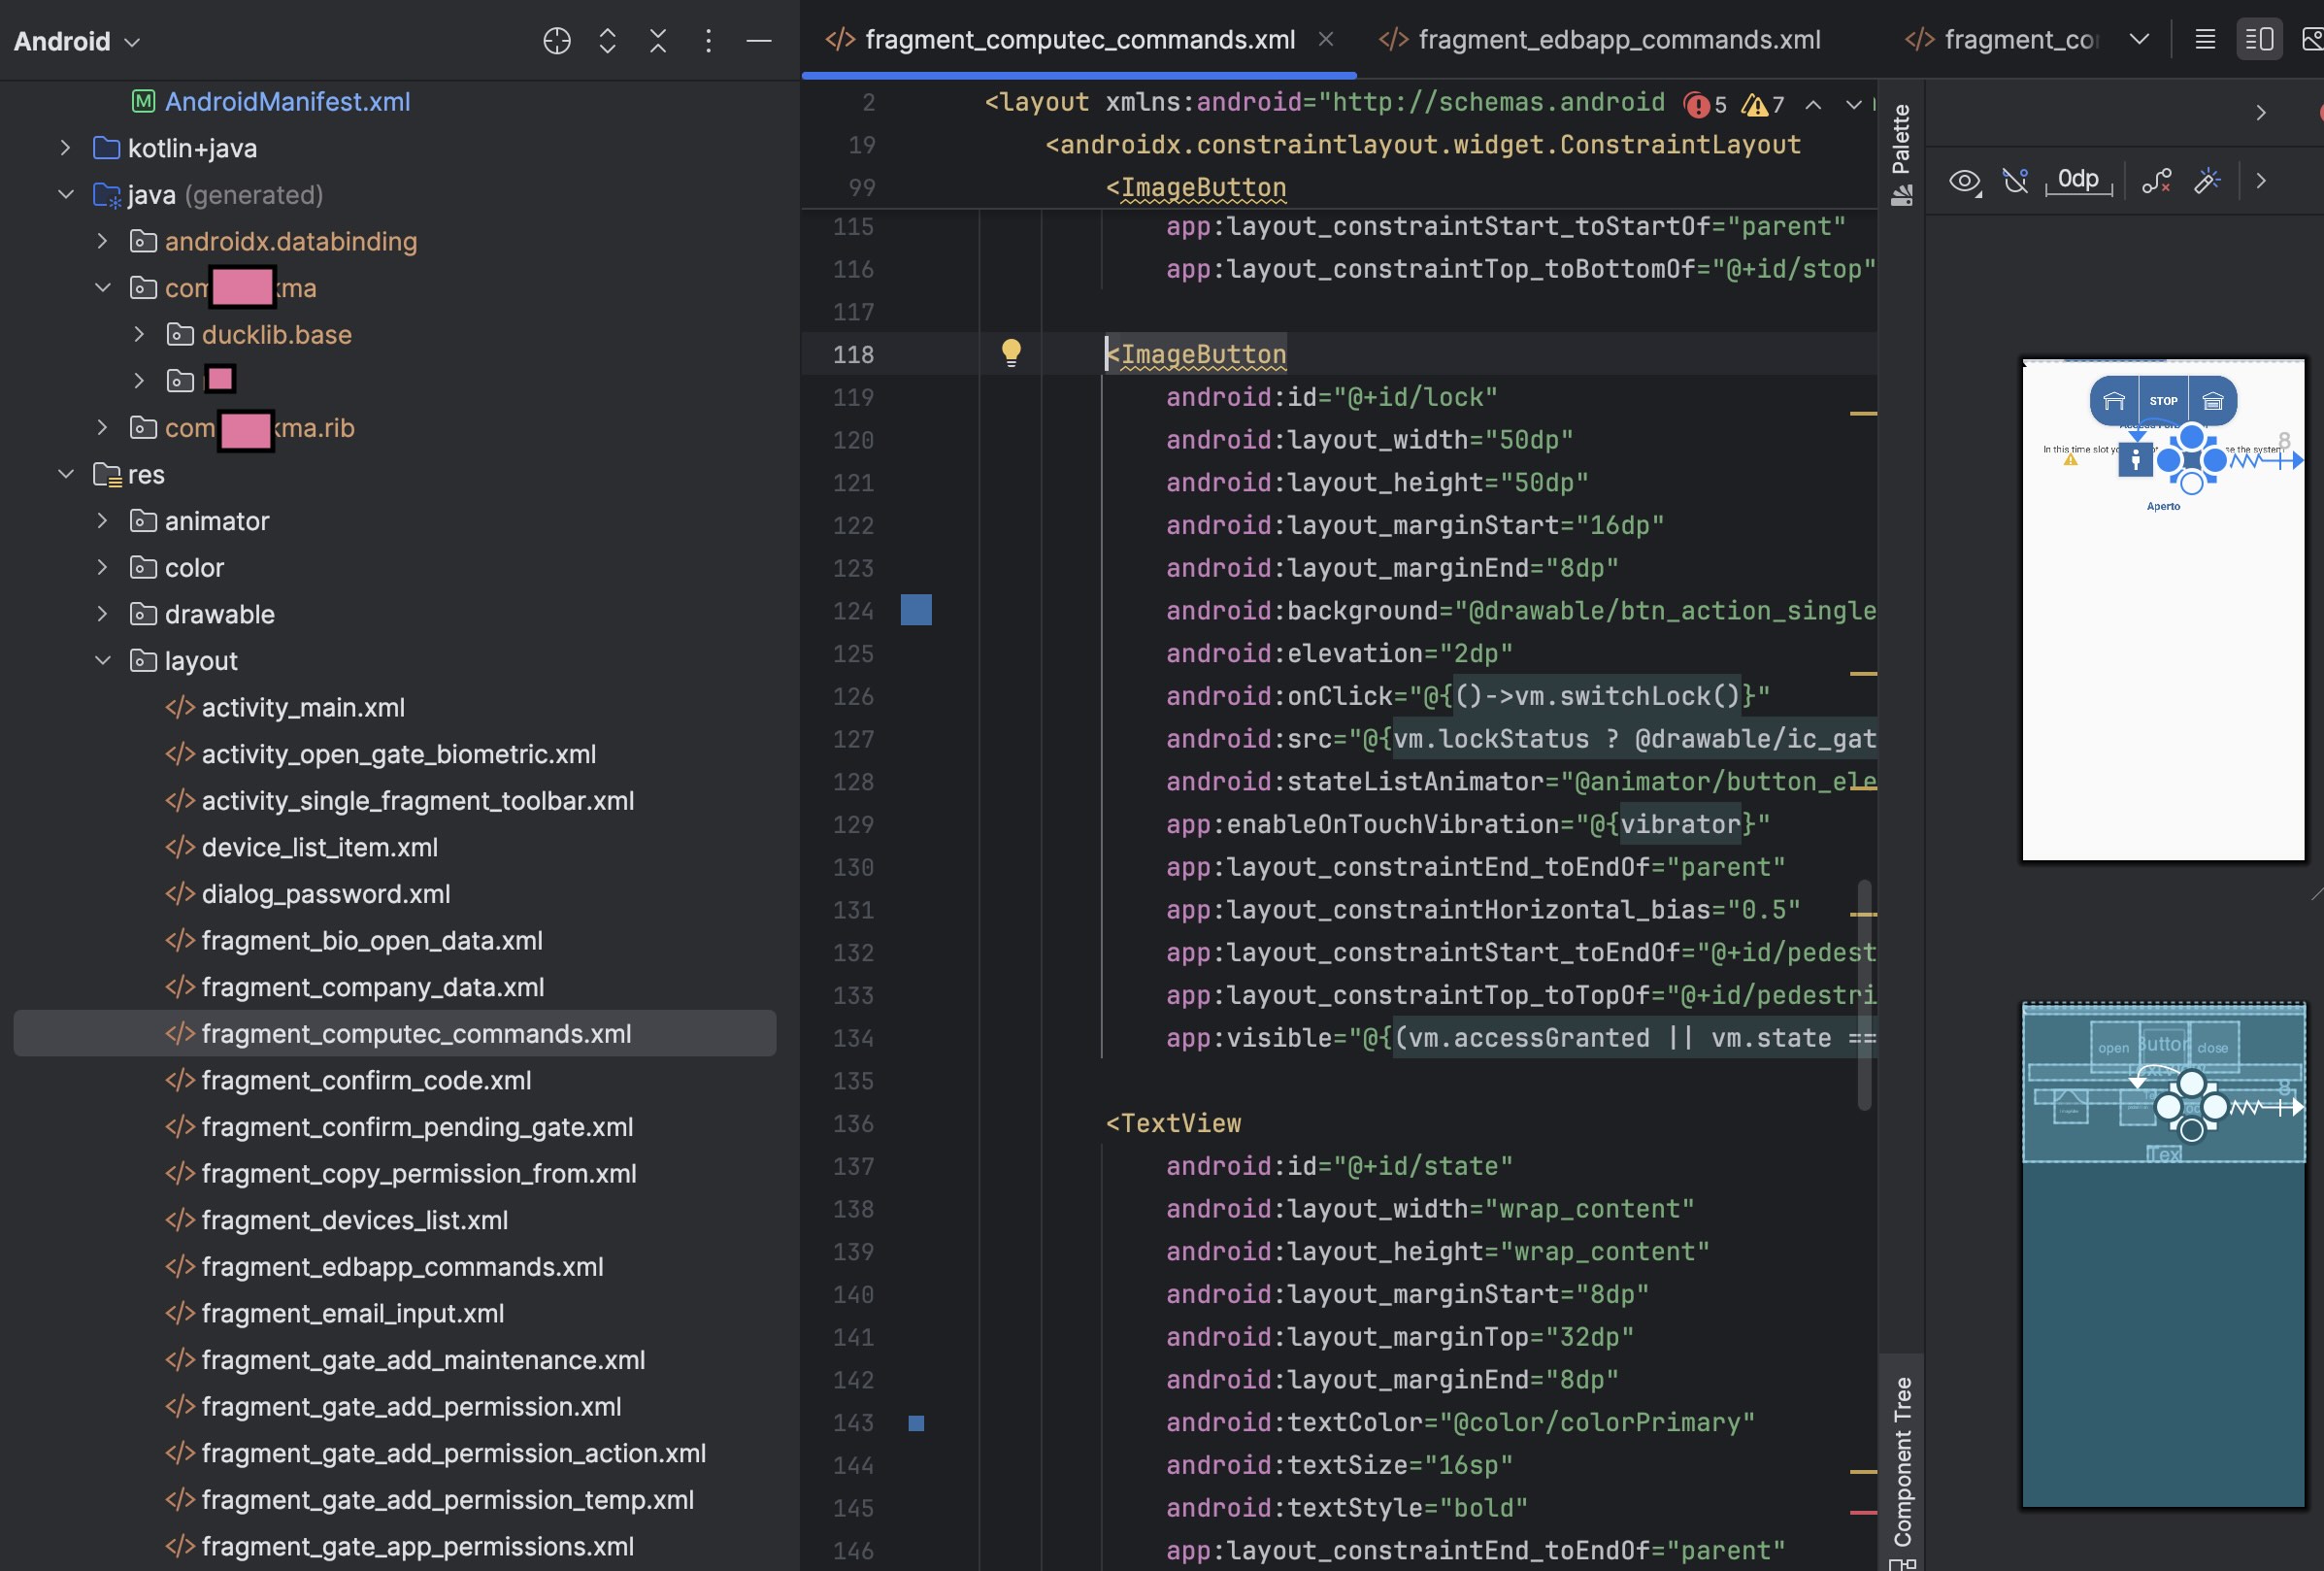Click the Infer Constraints magic wand

(2207, 181)
